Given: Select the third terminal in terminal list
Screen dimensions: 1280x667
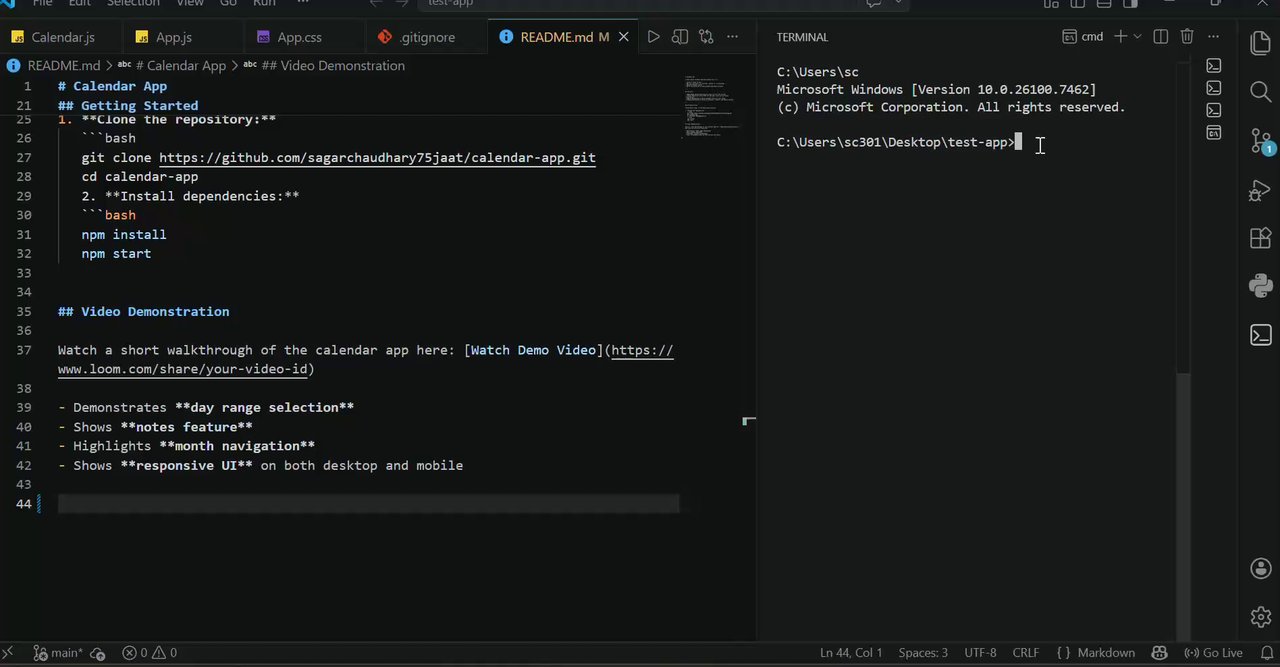Looking at the screenshot, I should 1213,110.
